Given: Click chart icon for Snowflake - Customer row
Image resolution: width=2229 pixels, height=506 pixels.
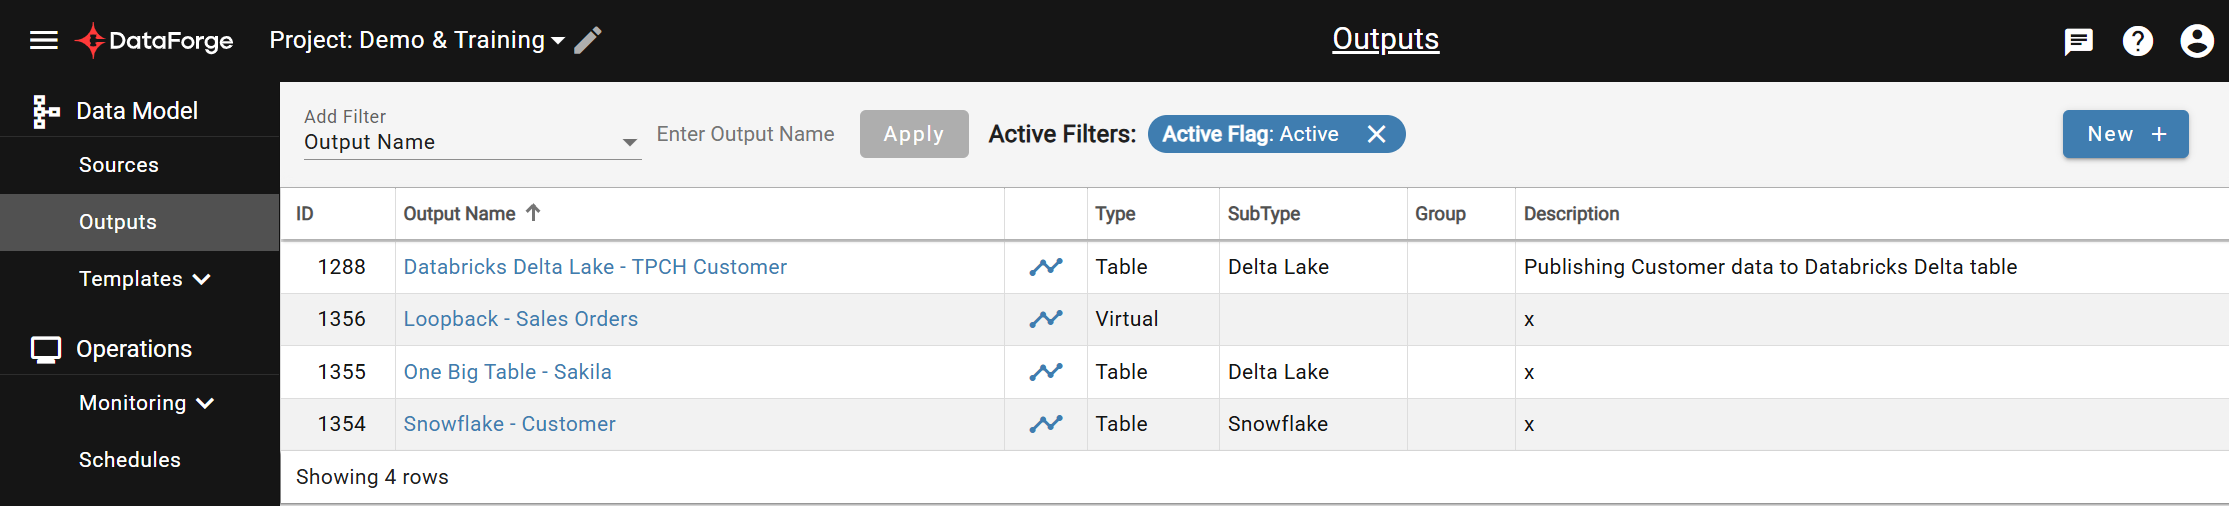Looking at the screenshot, I should (x=1046, y=424).
